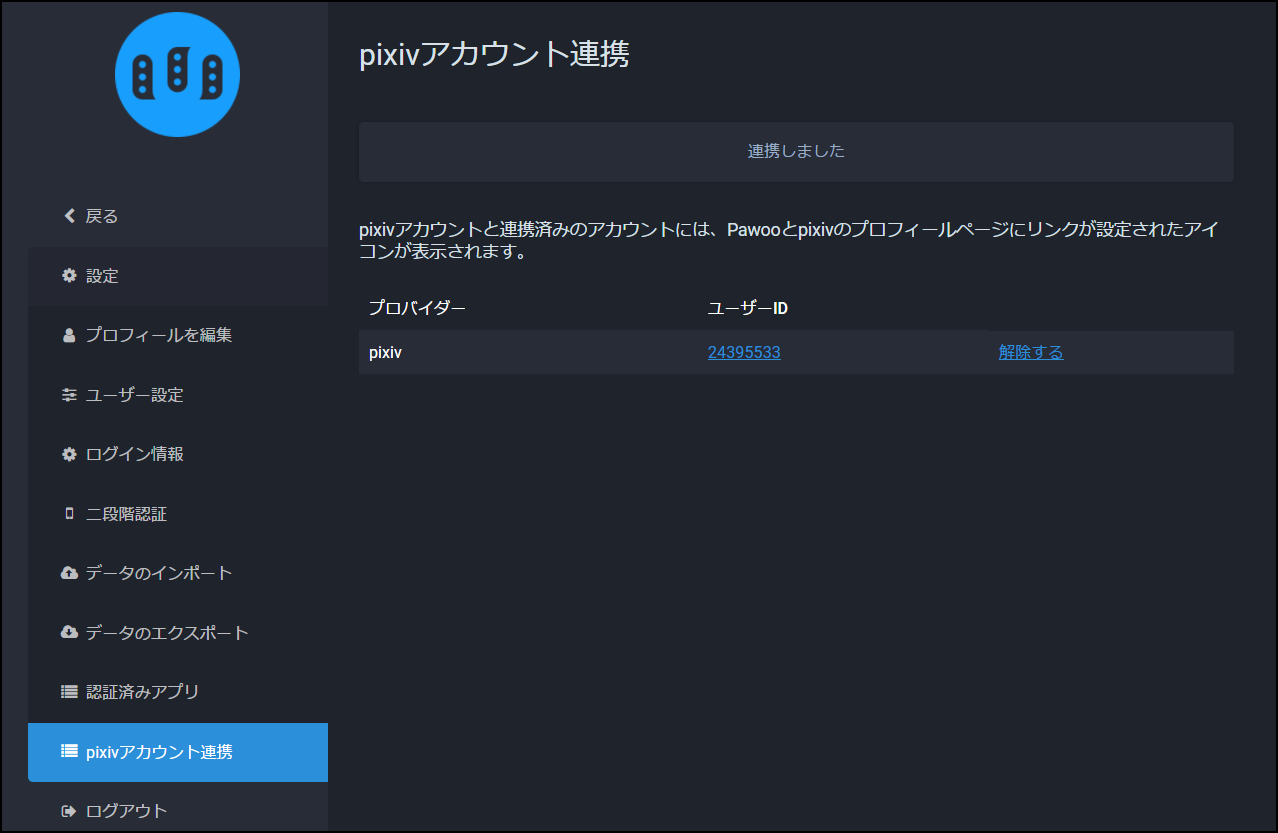The width and height of the screenshot is (1278, 833).
Task: Select the pixivアカウント連携 sidebar item
Action: [x=178, y=752]
